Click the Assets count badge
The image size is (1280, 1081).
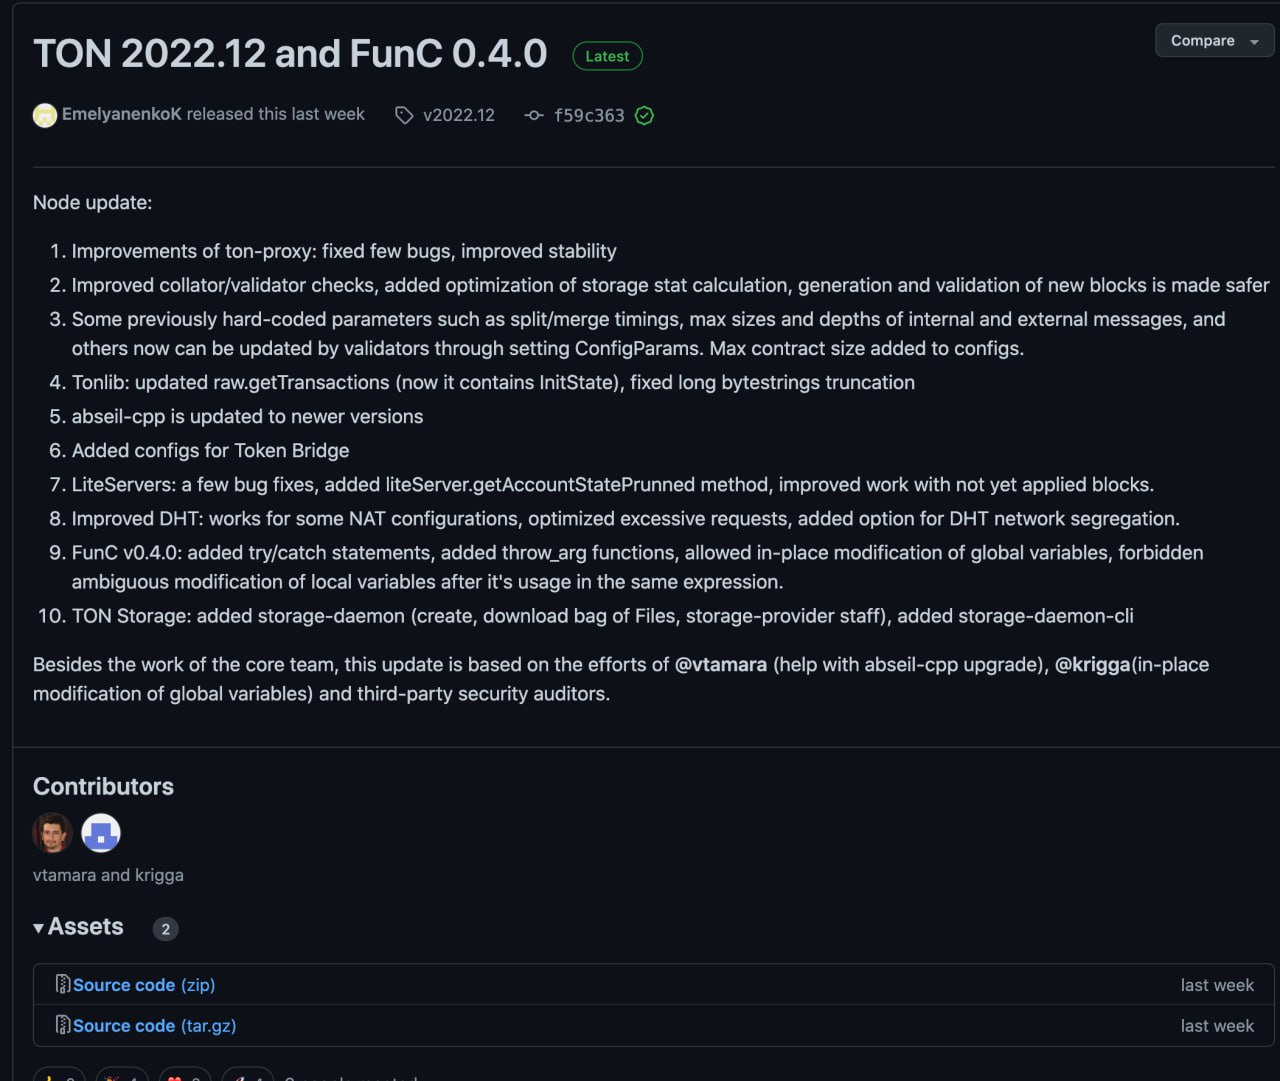click(165, 929)
